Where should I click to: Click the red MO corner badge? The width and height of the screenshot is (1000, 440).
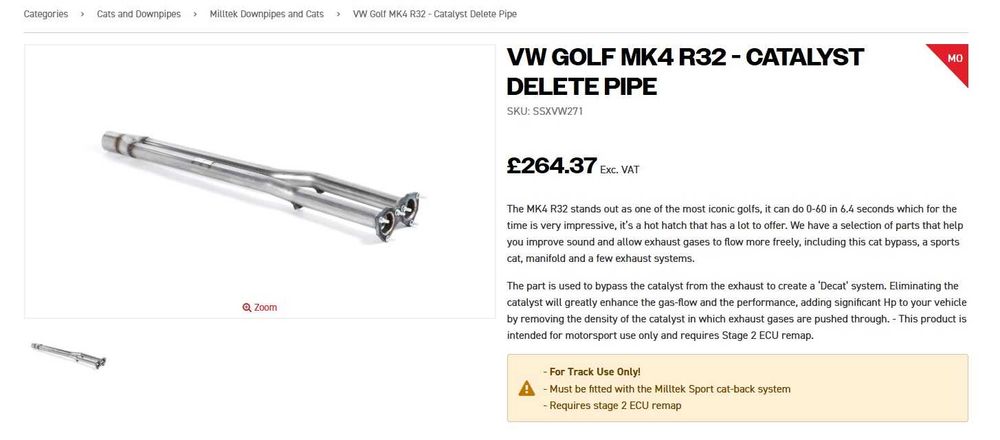point(954,60)
